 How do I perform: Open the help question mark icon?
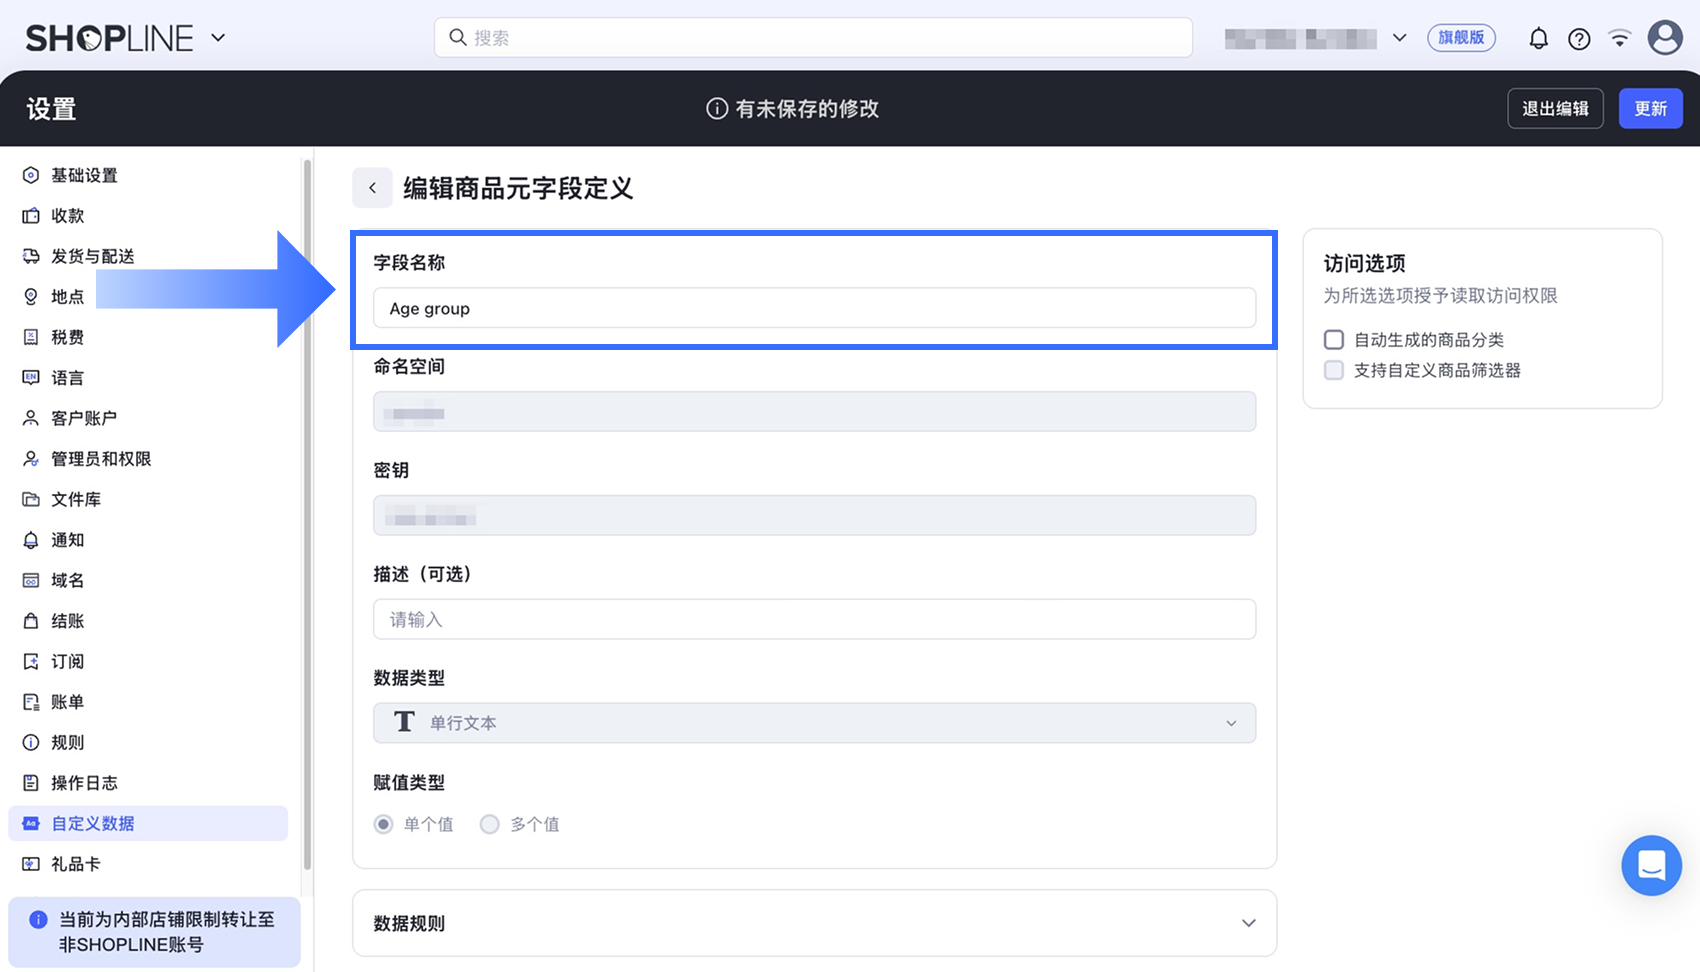(1579, 39)
